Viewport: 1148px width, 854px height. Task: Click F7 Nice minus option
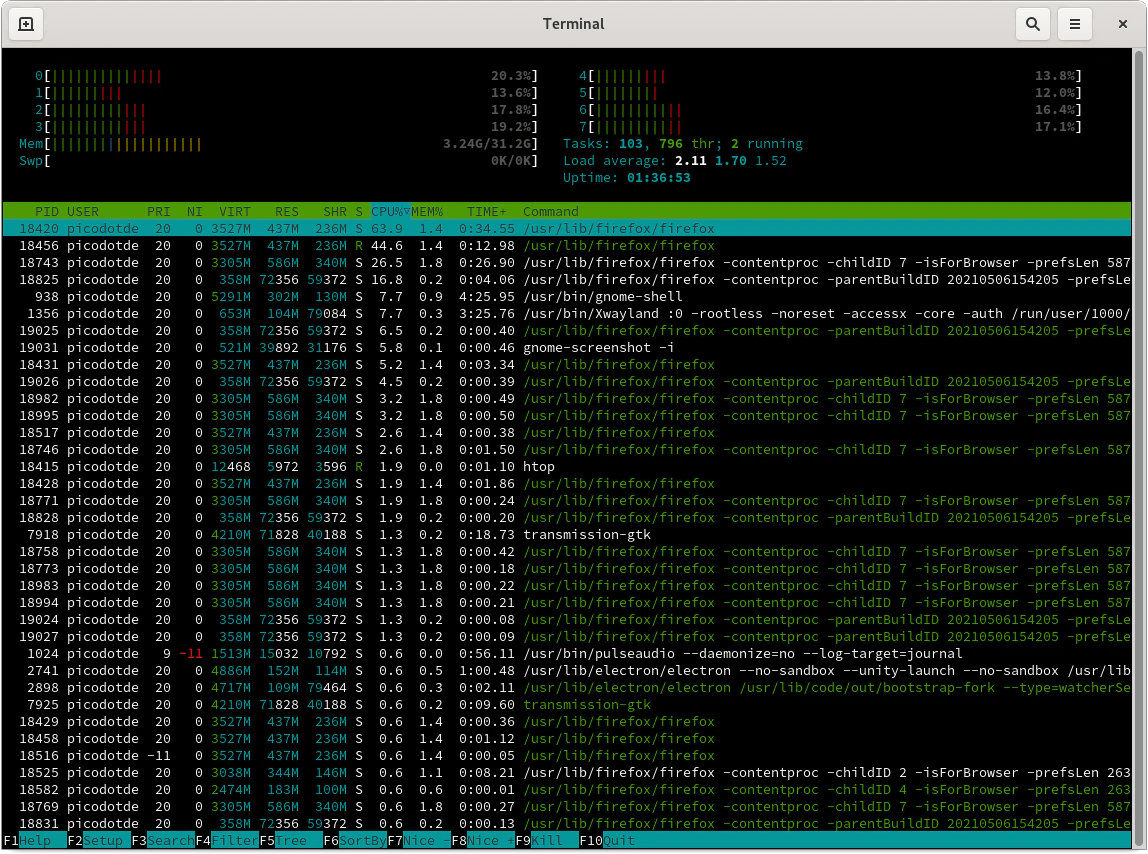click(x=426, y=841)
